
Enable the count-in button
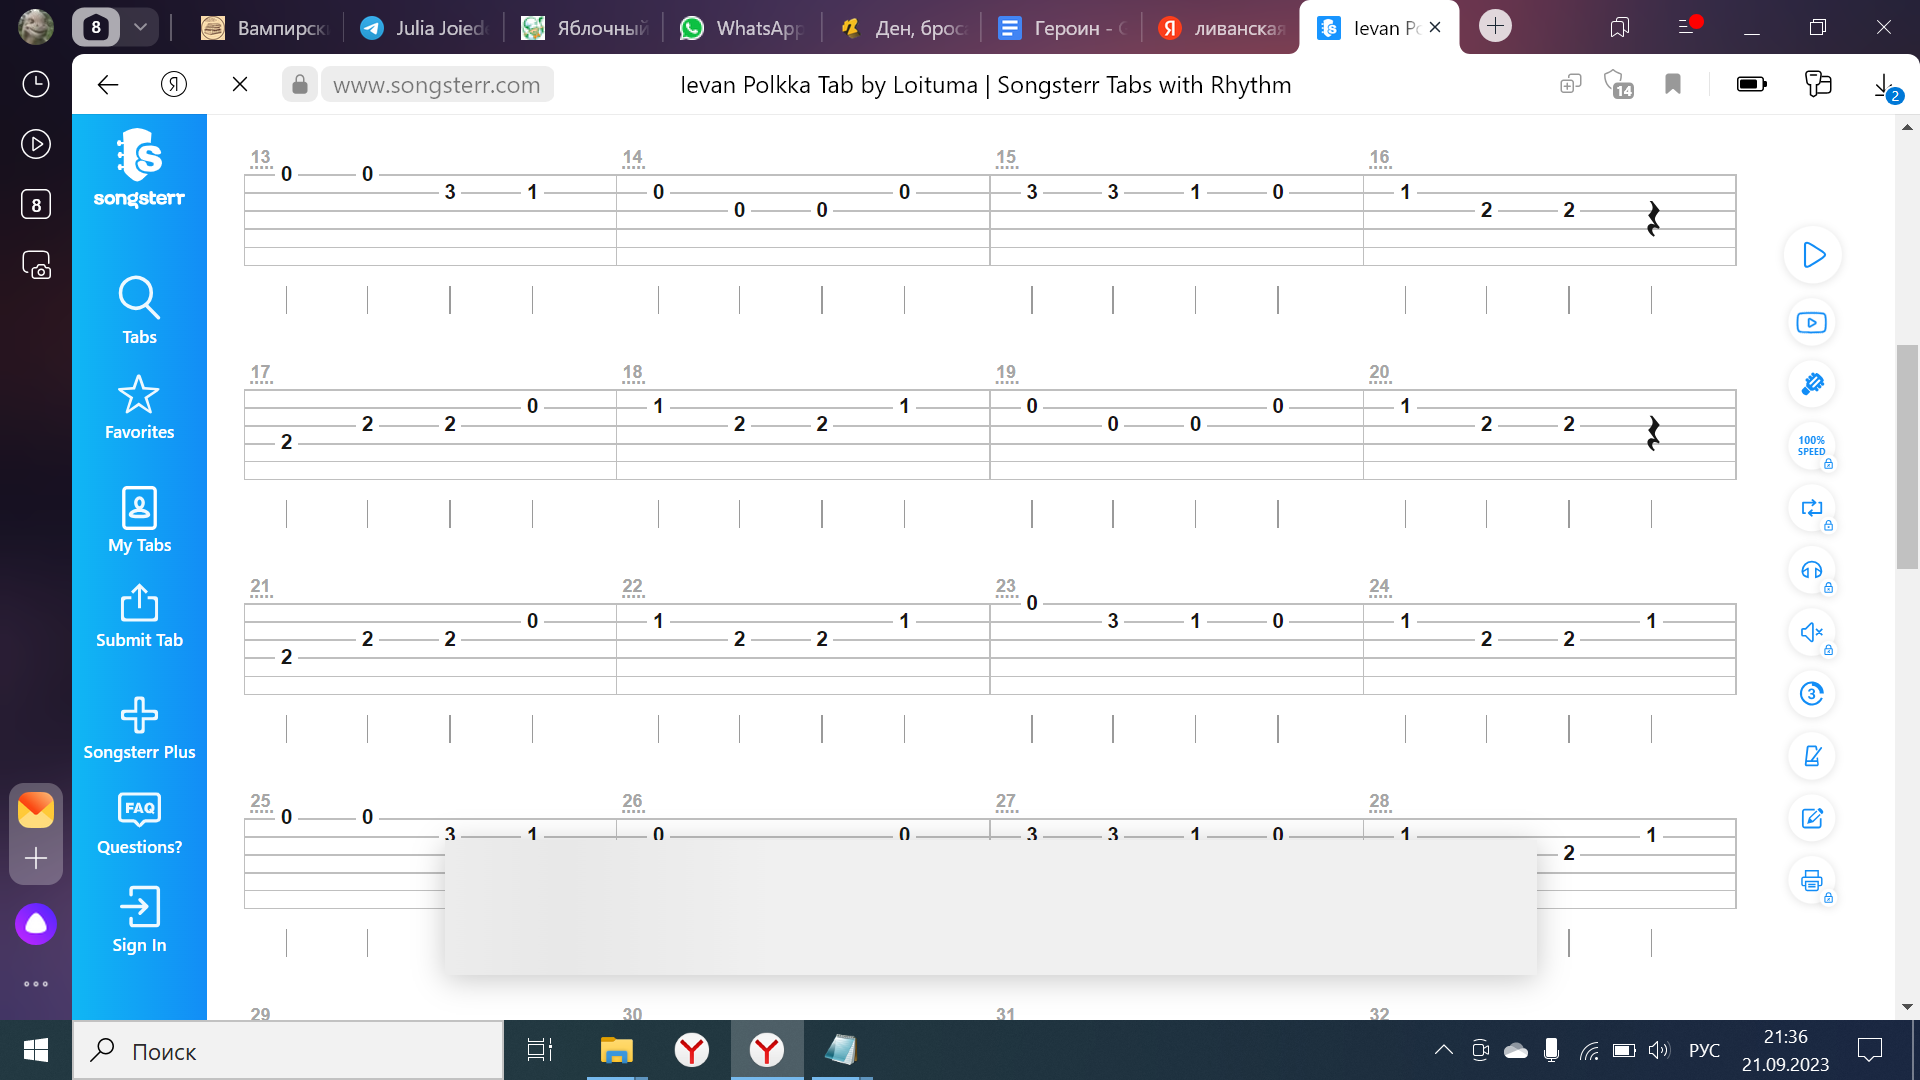(1811, 694)
